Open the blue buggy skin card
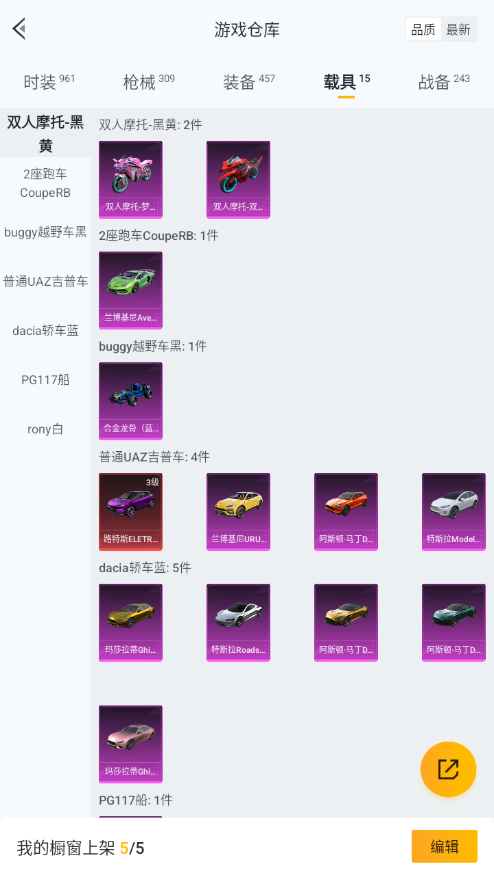Viewport: 494px width, 875px height. (x=131, y=401)
